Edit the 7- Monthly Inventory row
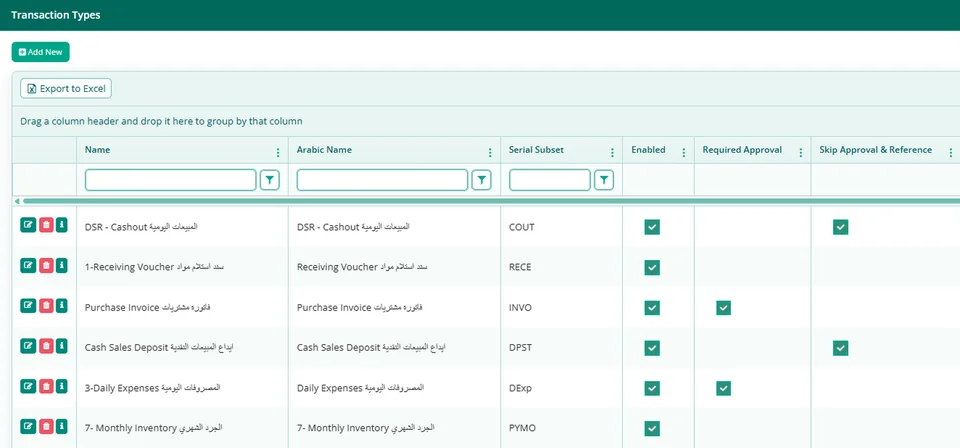Viewport: 960px width, 448px height. pyautogui.click(x=28, y=426)
